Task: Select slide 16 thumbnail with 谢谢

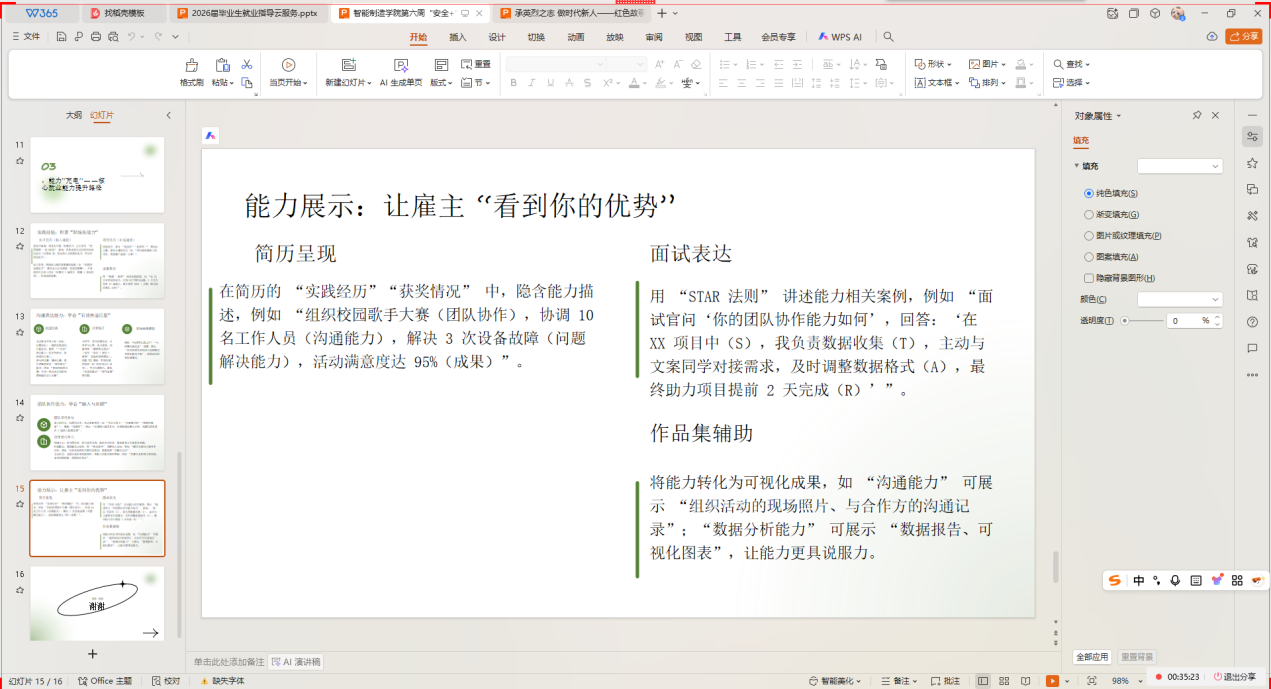Action: 97,602
